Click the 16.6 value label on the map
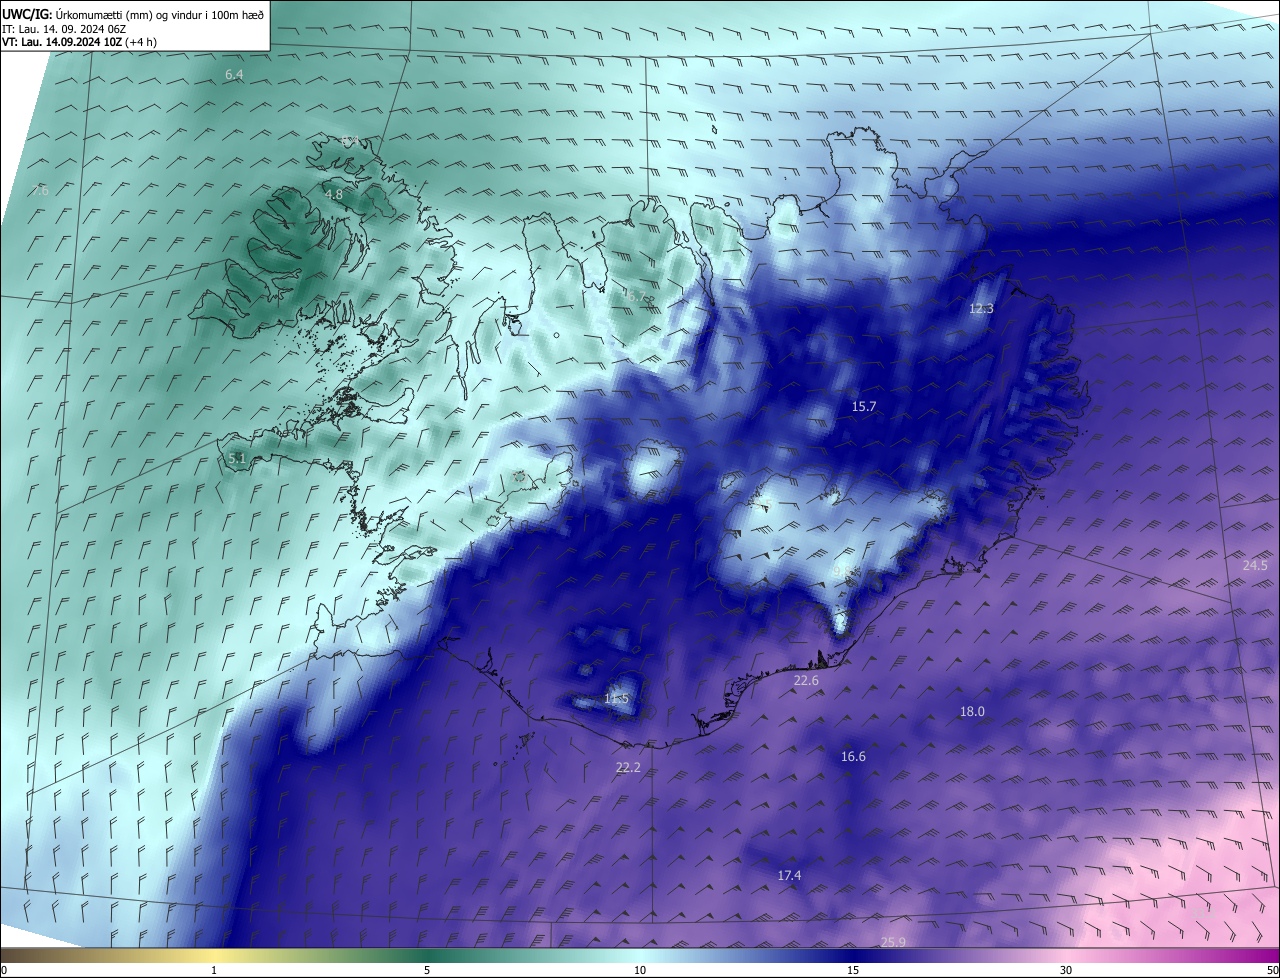Screen dimensions: 1280x978 (853, 757)
